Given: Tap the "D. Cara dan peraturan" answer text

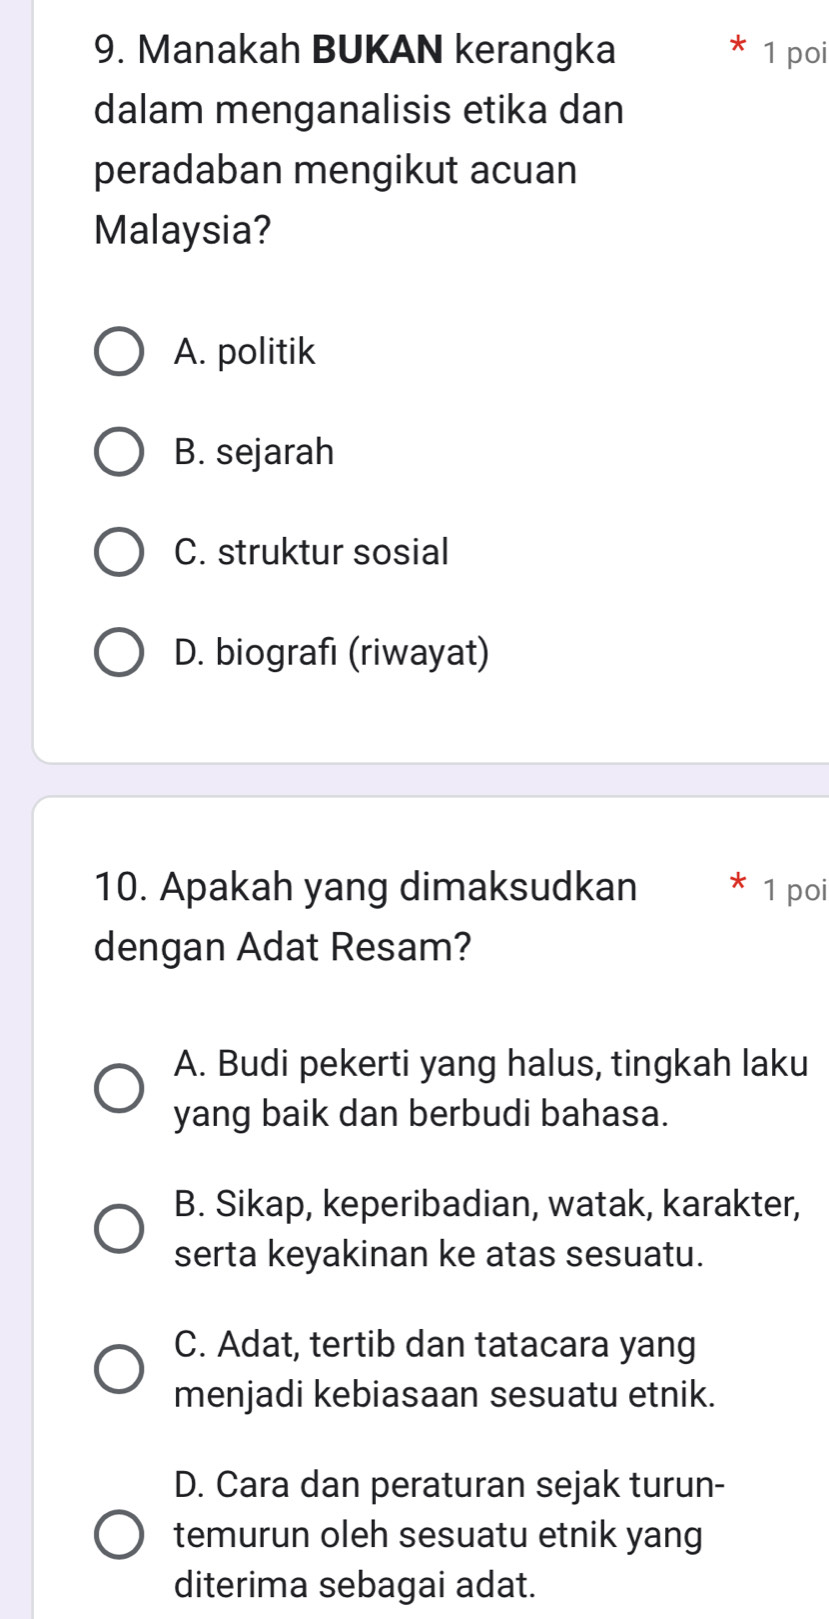Looking at the screenshot, I should [448, 1534].
